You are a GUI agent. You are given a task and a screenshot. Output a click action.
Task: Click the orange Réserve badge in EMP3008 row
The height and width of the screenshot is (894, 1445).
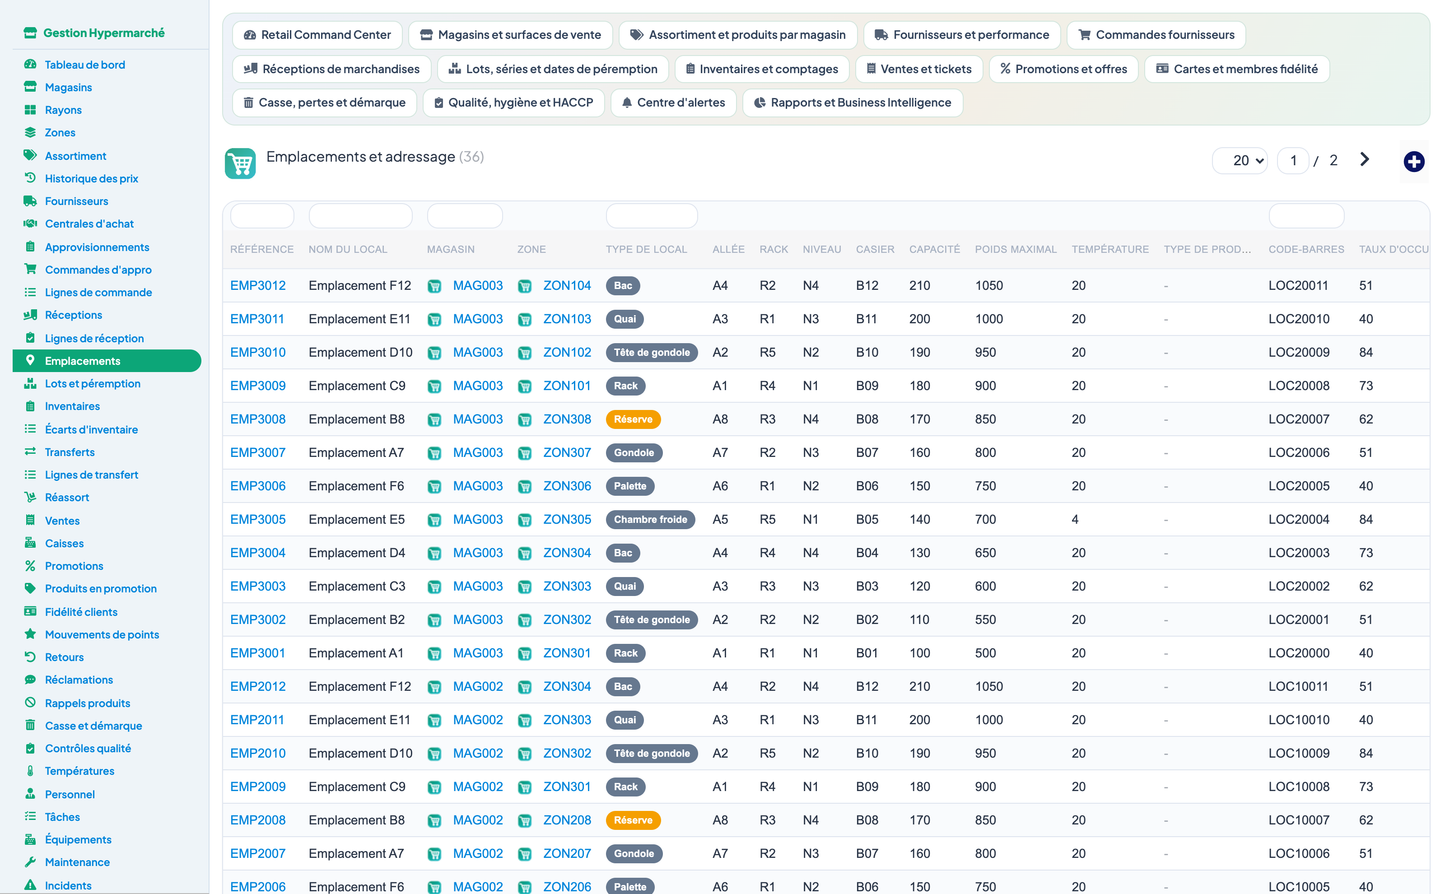633,419
